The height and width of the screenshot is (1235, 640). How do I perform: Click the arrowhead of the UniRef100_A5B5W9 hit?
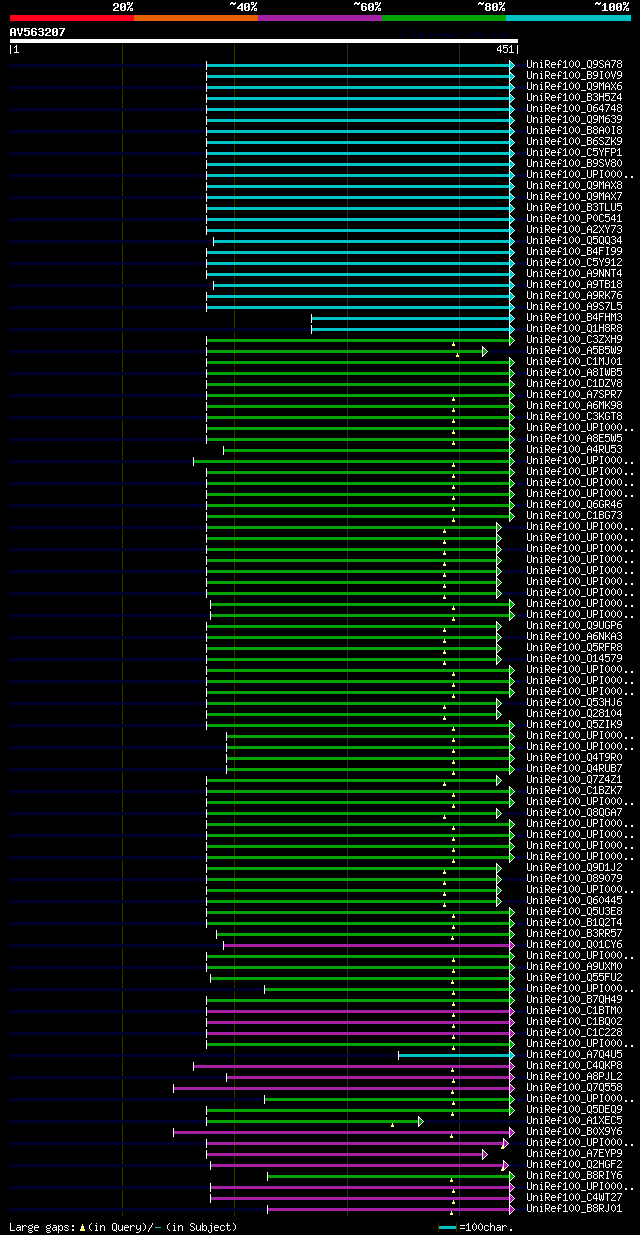485,351
